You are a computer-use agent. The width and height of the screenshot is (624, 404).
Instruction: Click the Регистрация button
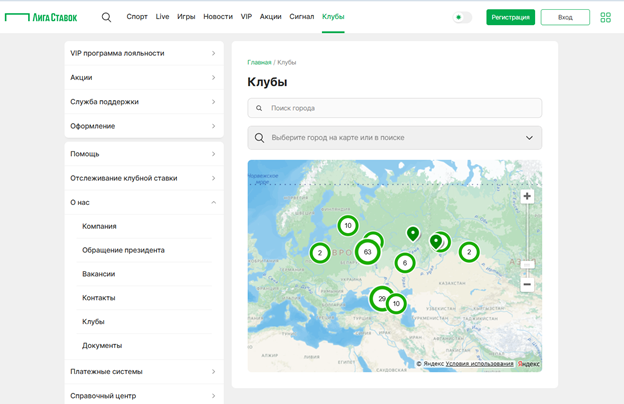510,17
